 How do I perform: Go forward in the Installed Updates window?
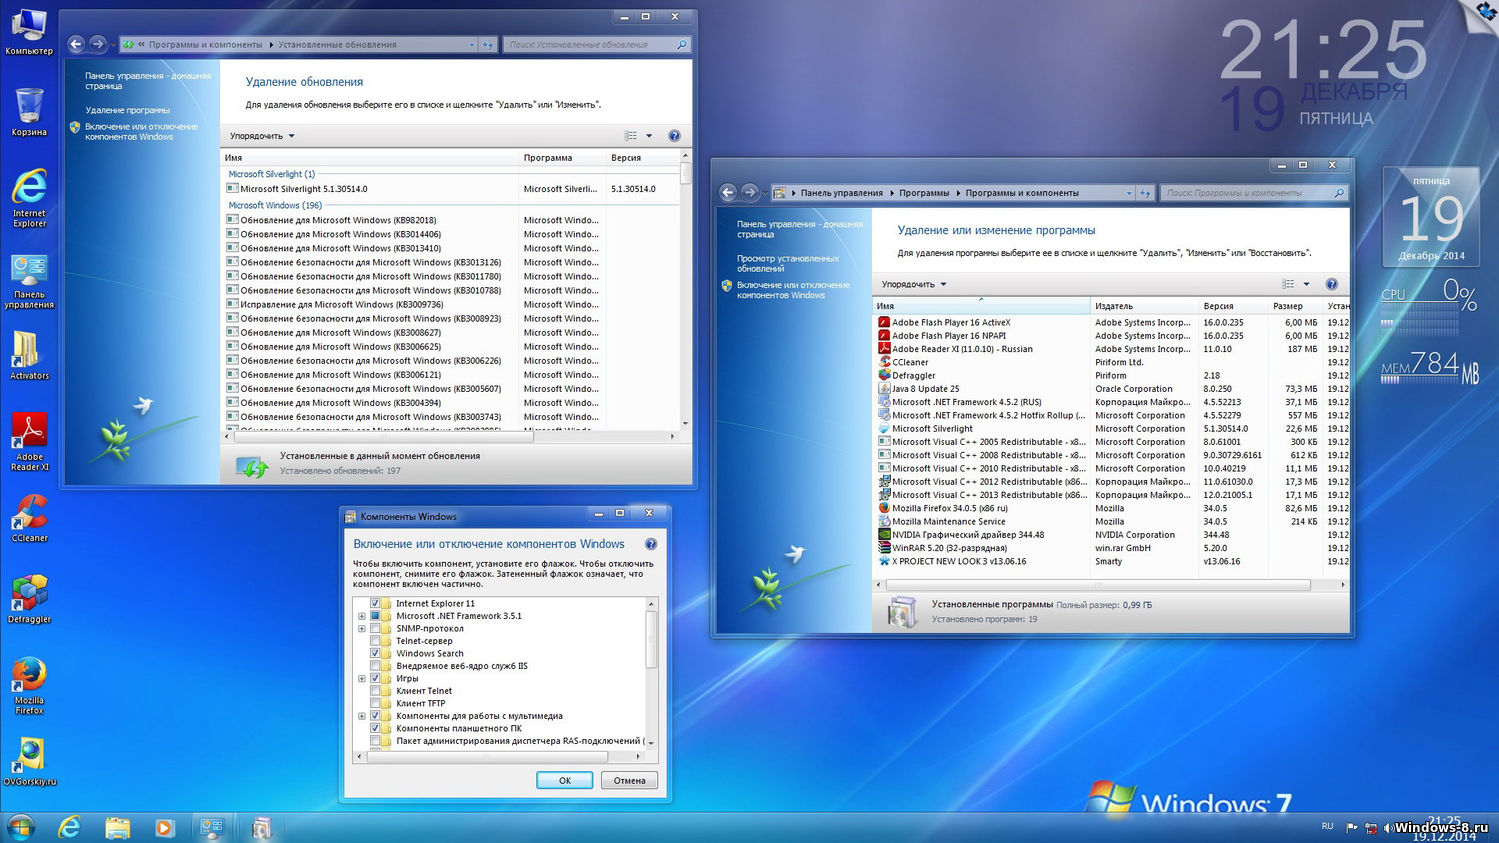tap(97, 44)
